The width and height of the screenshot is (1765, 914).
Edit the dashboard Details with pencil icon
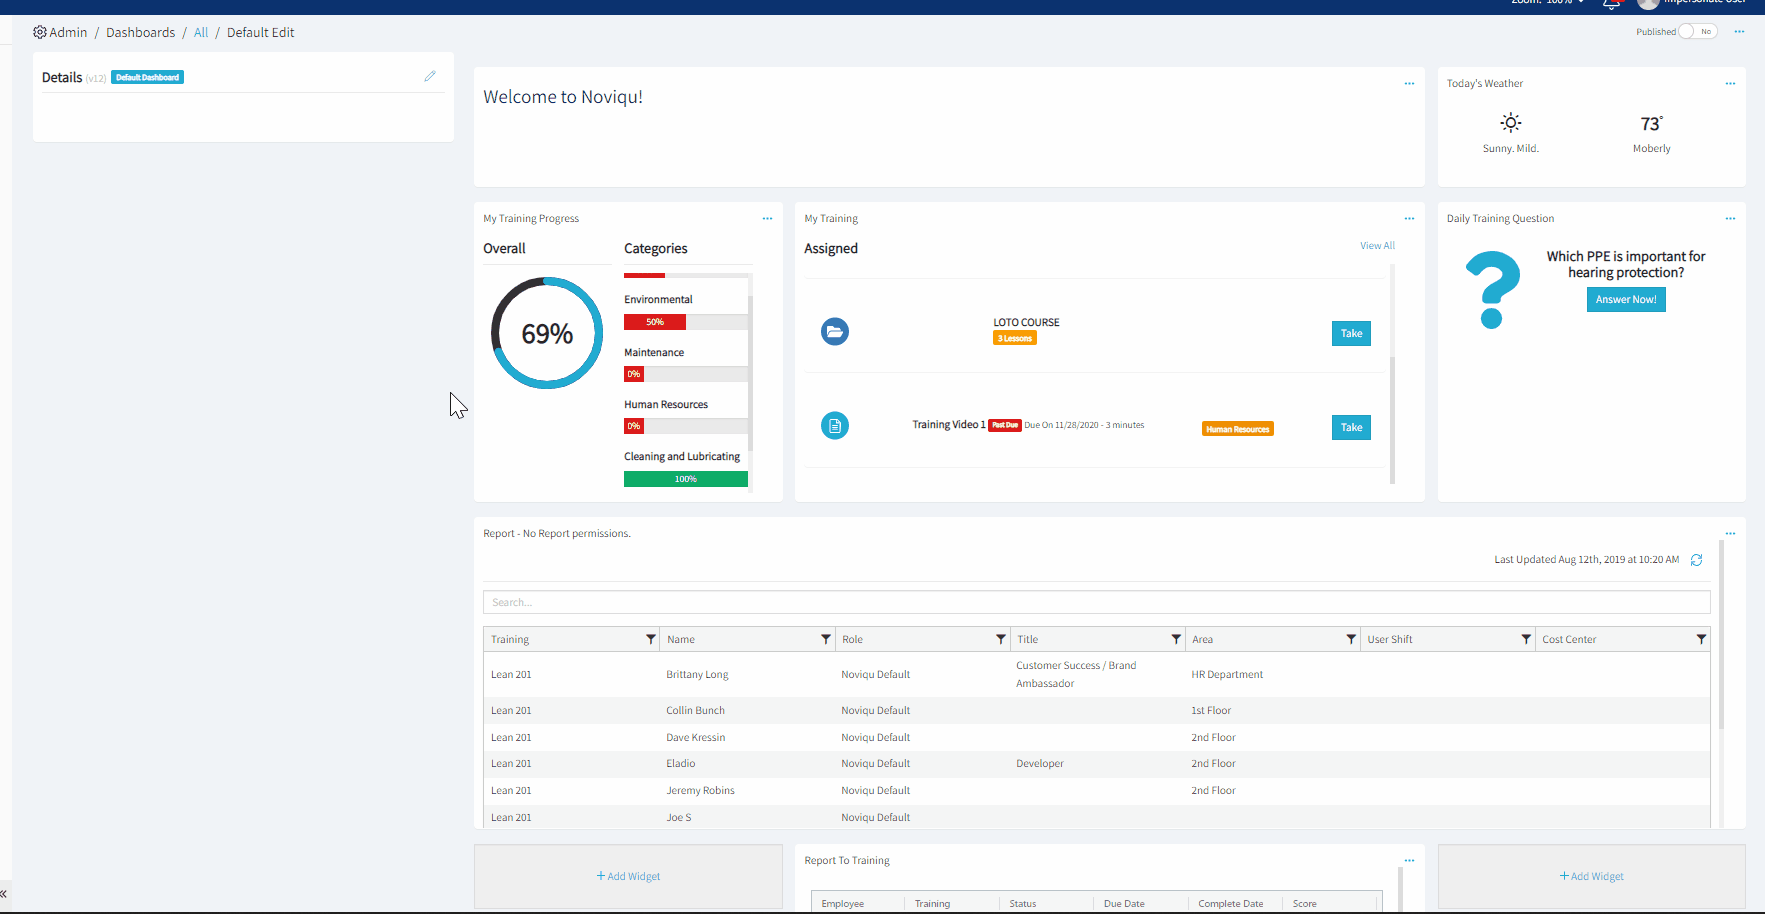(430, 76)
